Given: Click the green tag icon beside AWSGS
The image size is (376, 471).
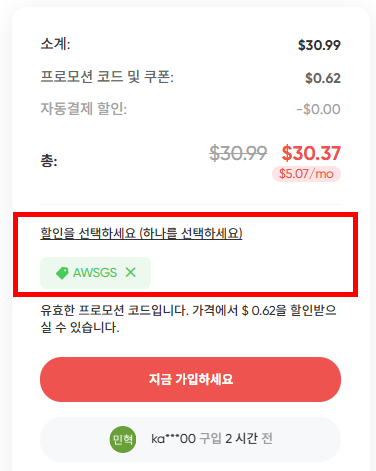Looking at the screenshot, I should pyautogui.click(x=62, y=273).
